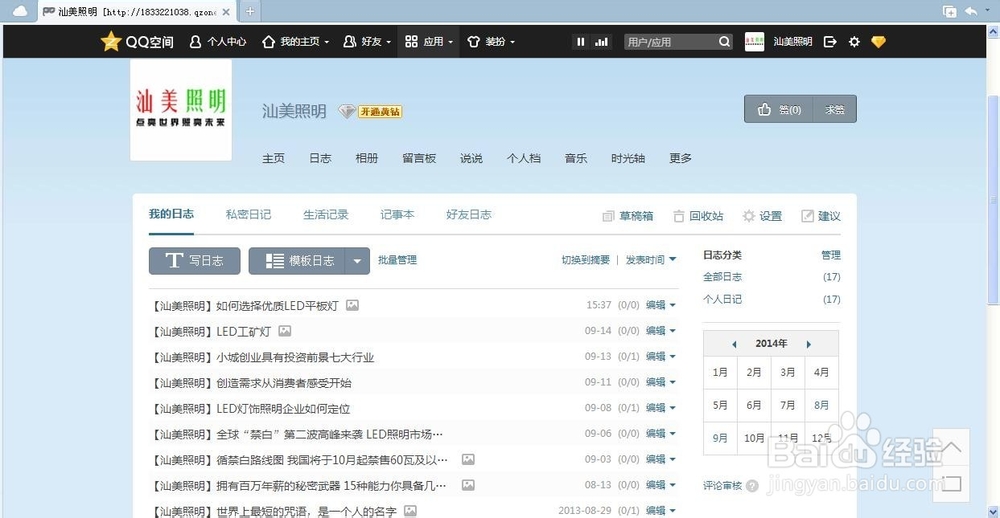Click the thumbs-up 赞(0) button
Screen dimensions: 1000x518
point(779,109)
